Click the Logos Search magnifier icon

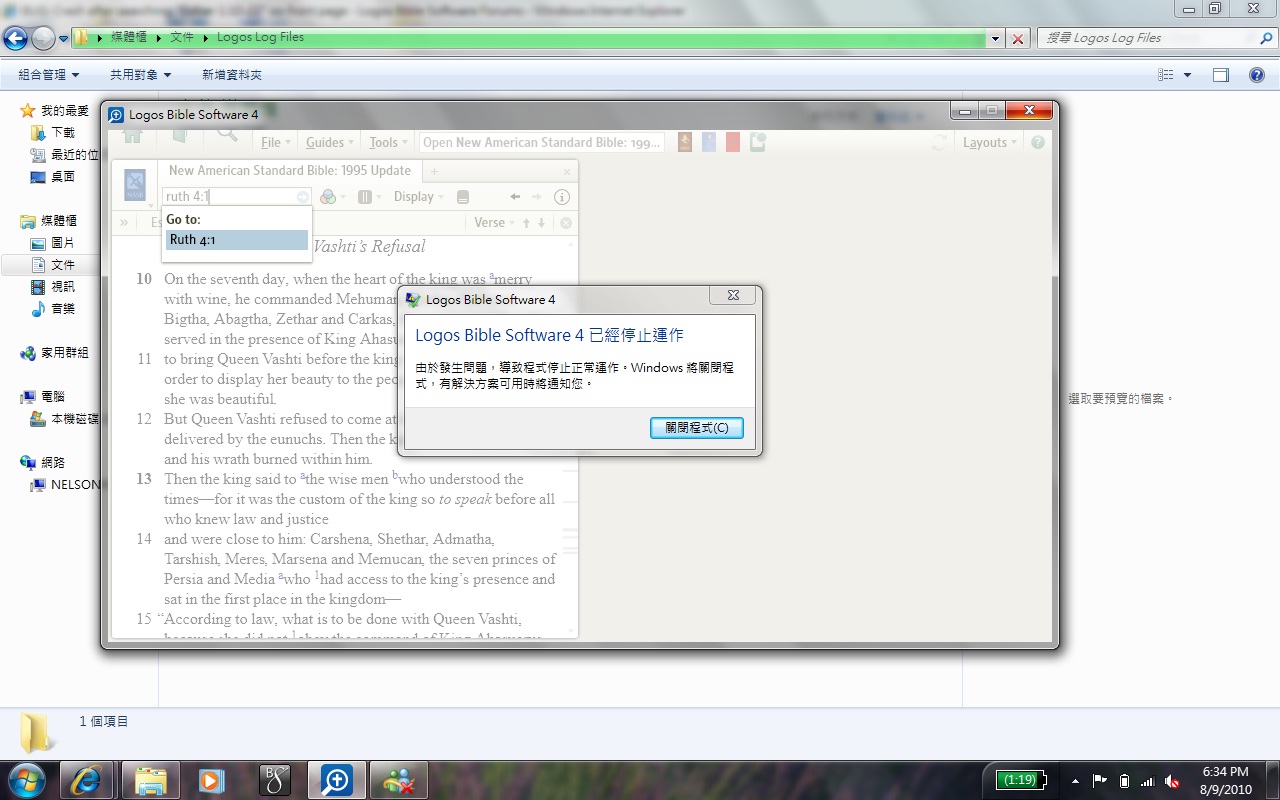[x=228, y=136]
